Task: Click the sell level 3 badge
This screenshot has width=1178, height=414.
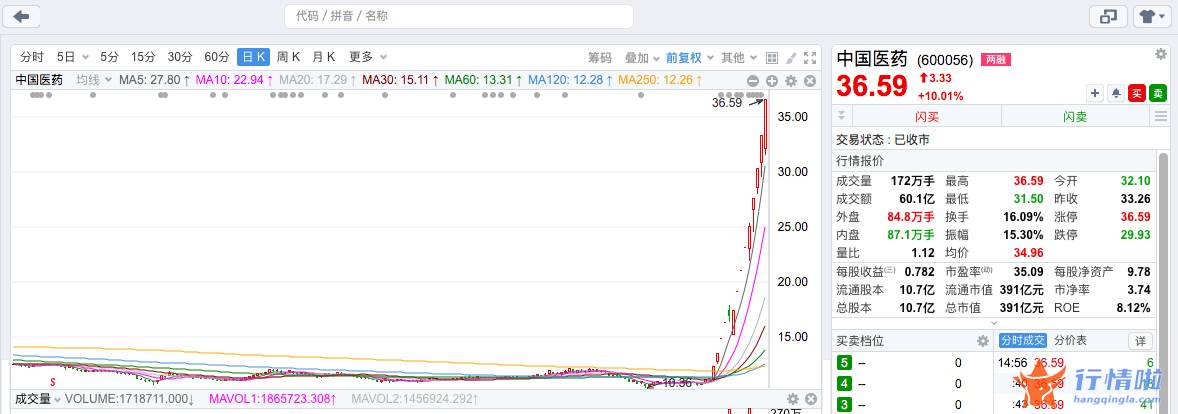Action: (x=844, y=404)
